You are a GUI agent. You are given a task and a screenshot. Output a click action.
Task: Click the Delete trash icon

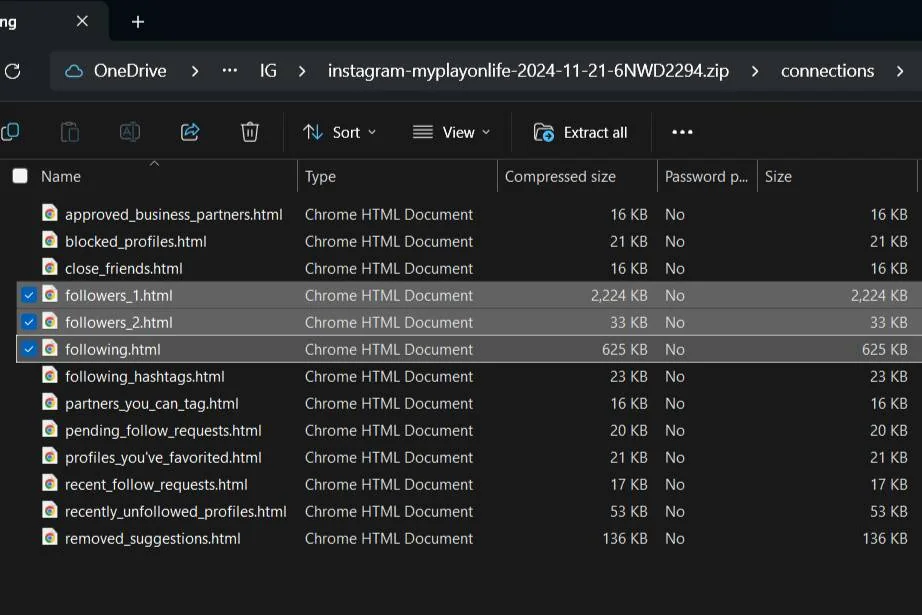point(249,131)
